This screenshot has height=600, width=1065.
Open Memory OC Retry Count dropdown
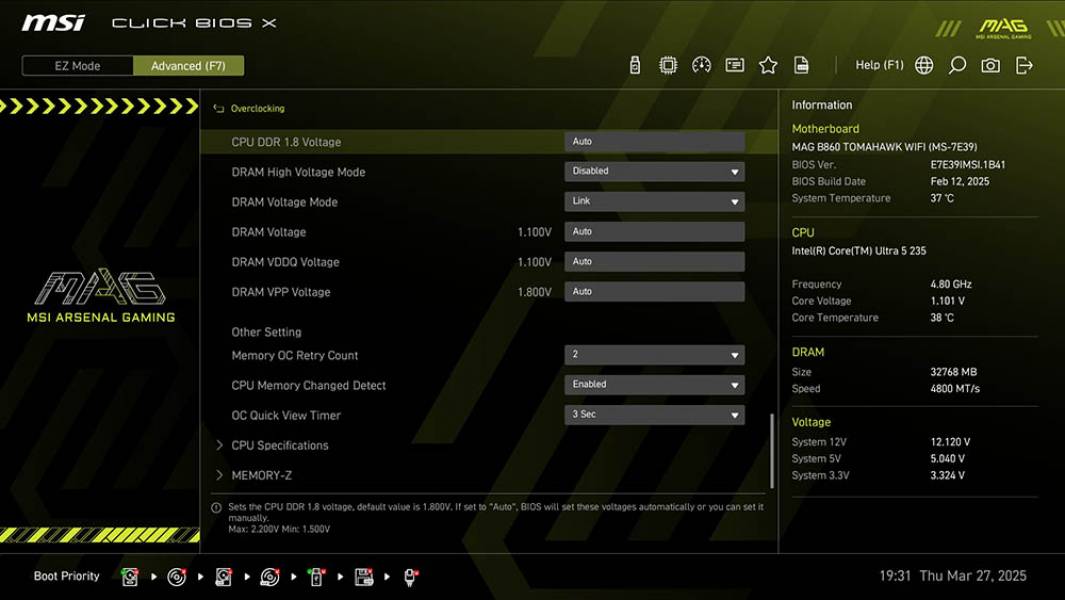pos(654,355)
